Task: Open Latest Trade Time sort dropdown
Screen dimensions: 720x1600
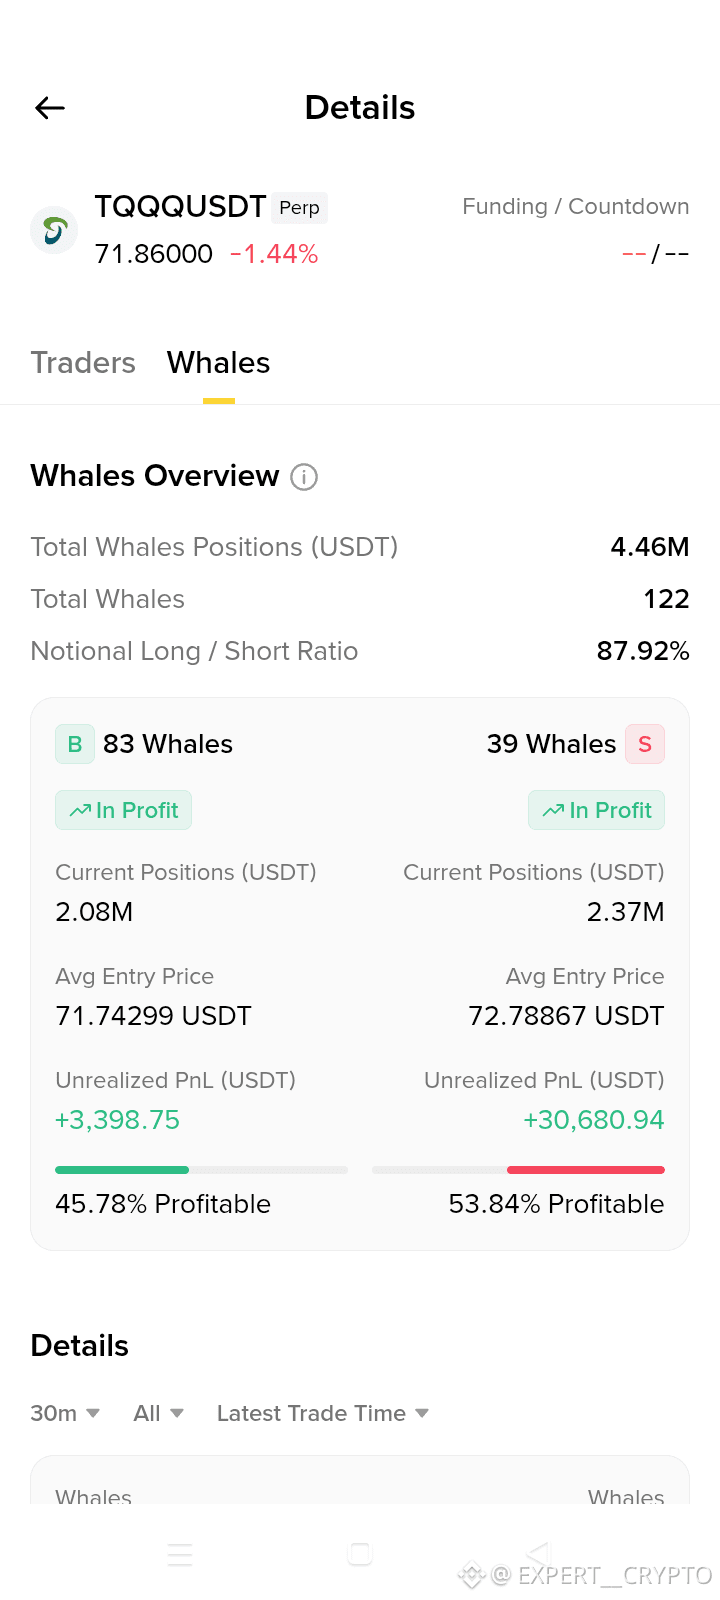Action: [x=323, y=1413]
